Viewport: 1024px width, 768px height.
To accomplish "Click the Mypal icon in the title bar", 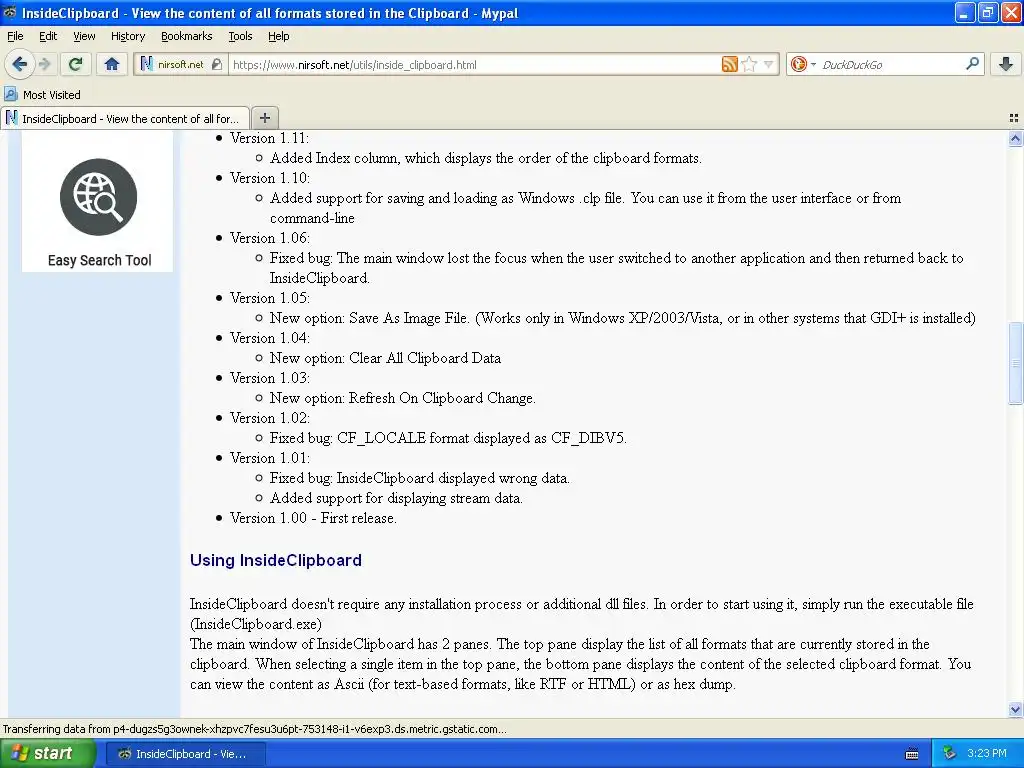I will pyautogui.click(x=9, y=12).
